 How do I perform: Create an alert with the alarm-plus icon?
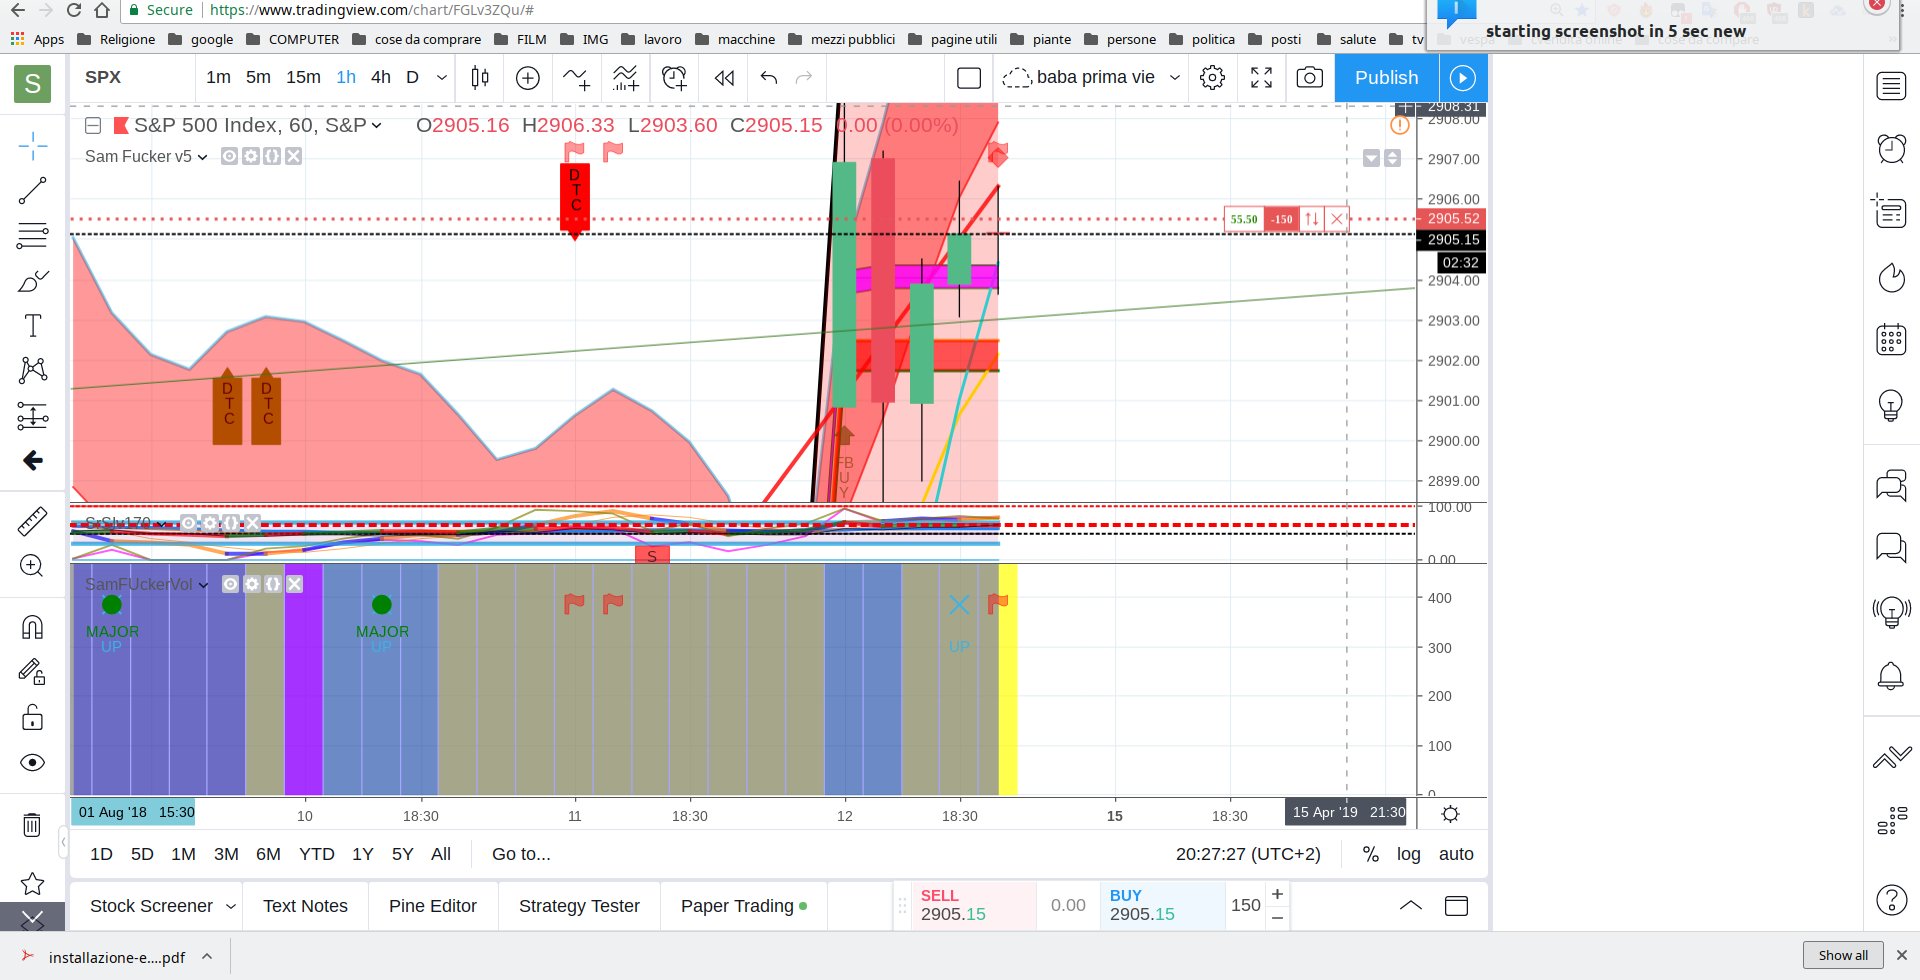point(675,77)
